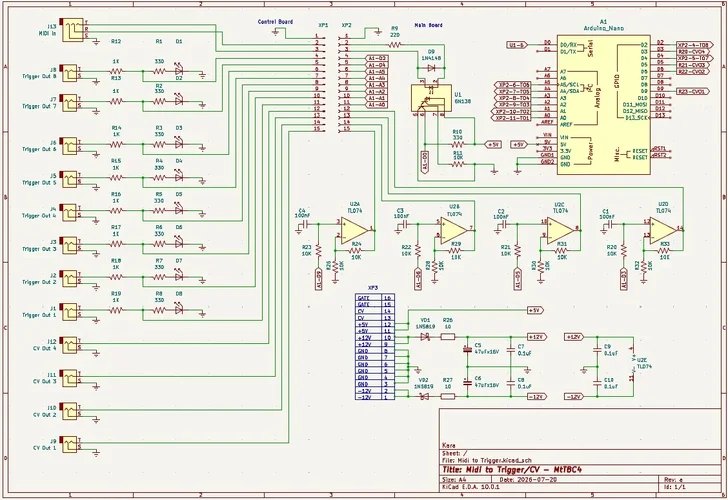Select the J5 Trigger Out 5 jack symbol
The width and height of the screenshot is (728, 500).
pos(69,178)
